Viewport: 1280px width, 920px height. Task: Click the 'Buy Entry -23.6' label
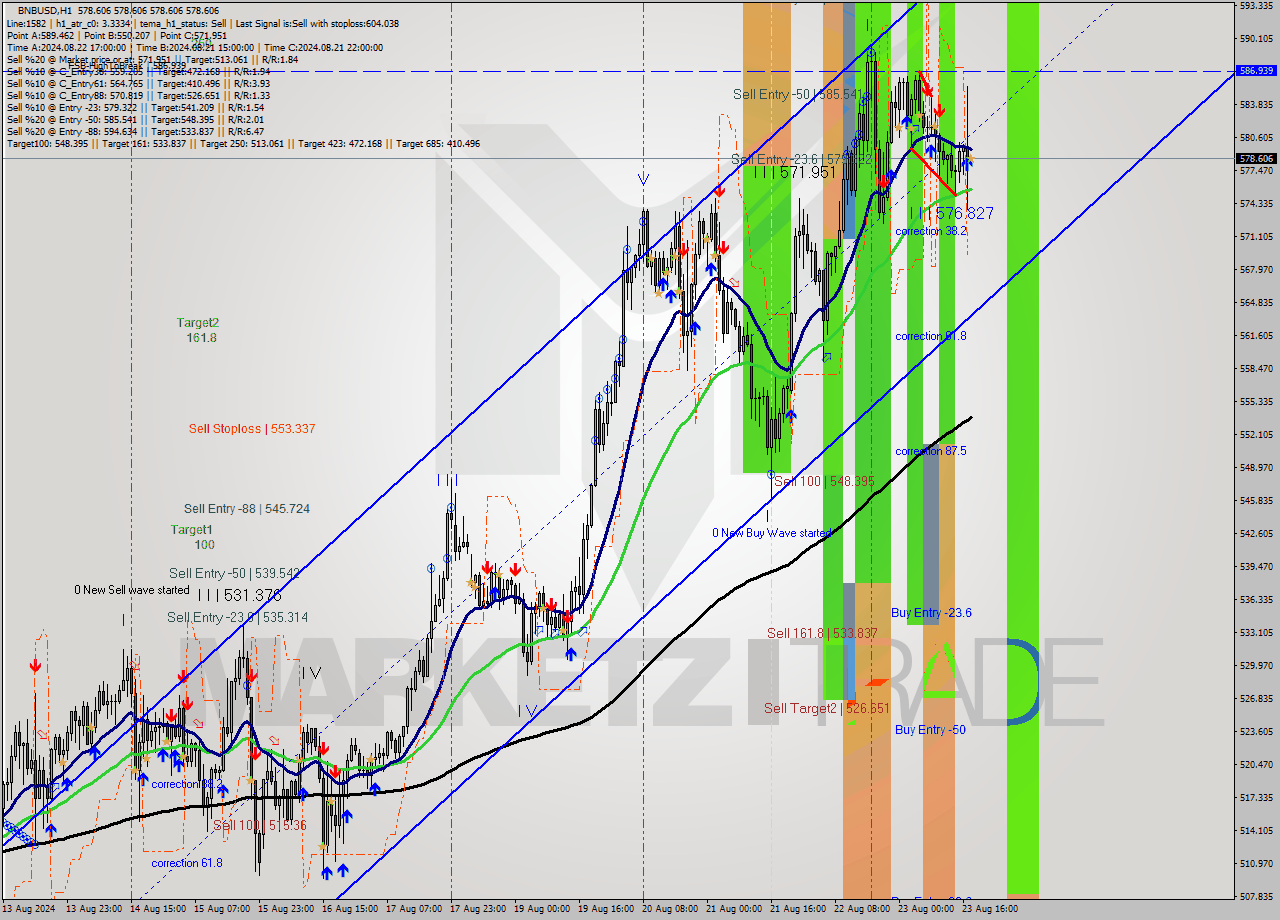[x=931, y=613]
